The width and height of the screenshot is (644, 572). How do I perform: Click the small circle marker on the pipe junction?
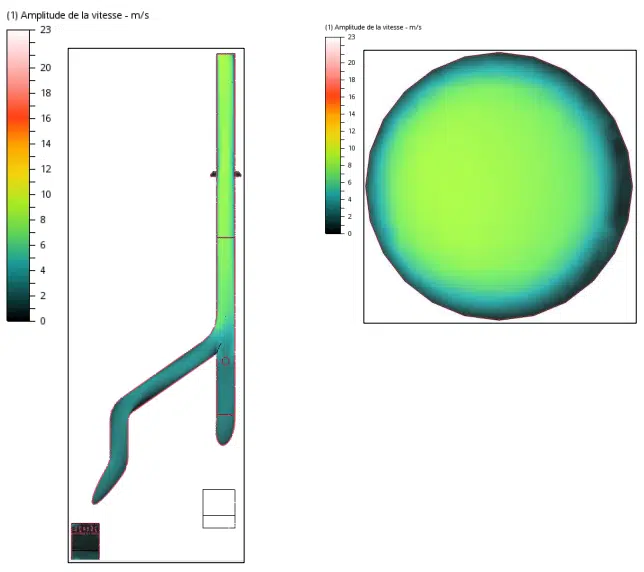pos(225,361)
